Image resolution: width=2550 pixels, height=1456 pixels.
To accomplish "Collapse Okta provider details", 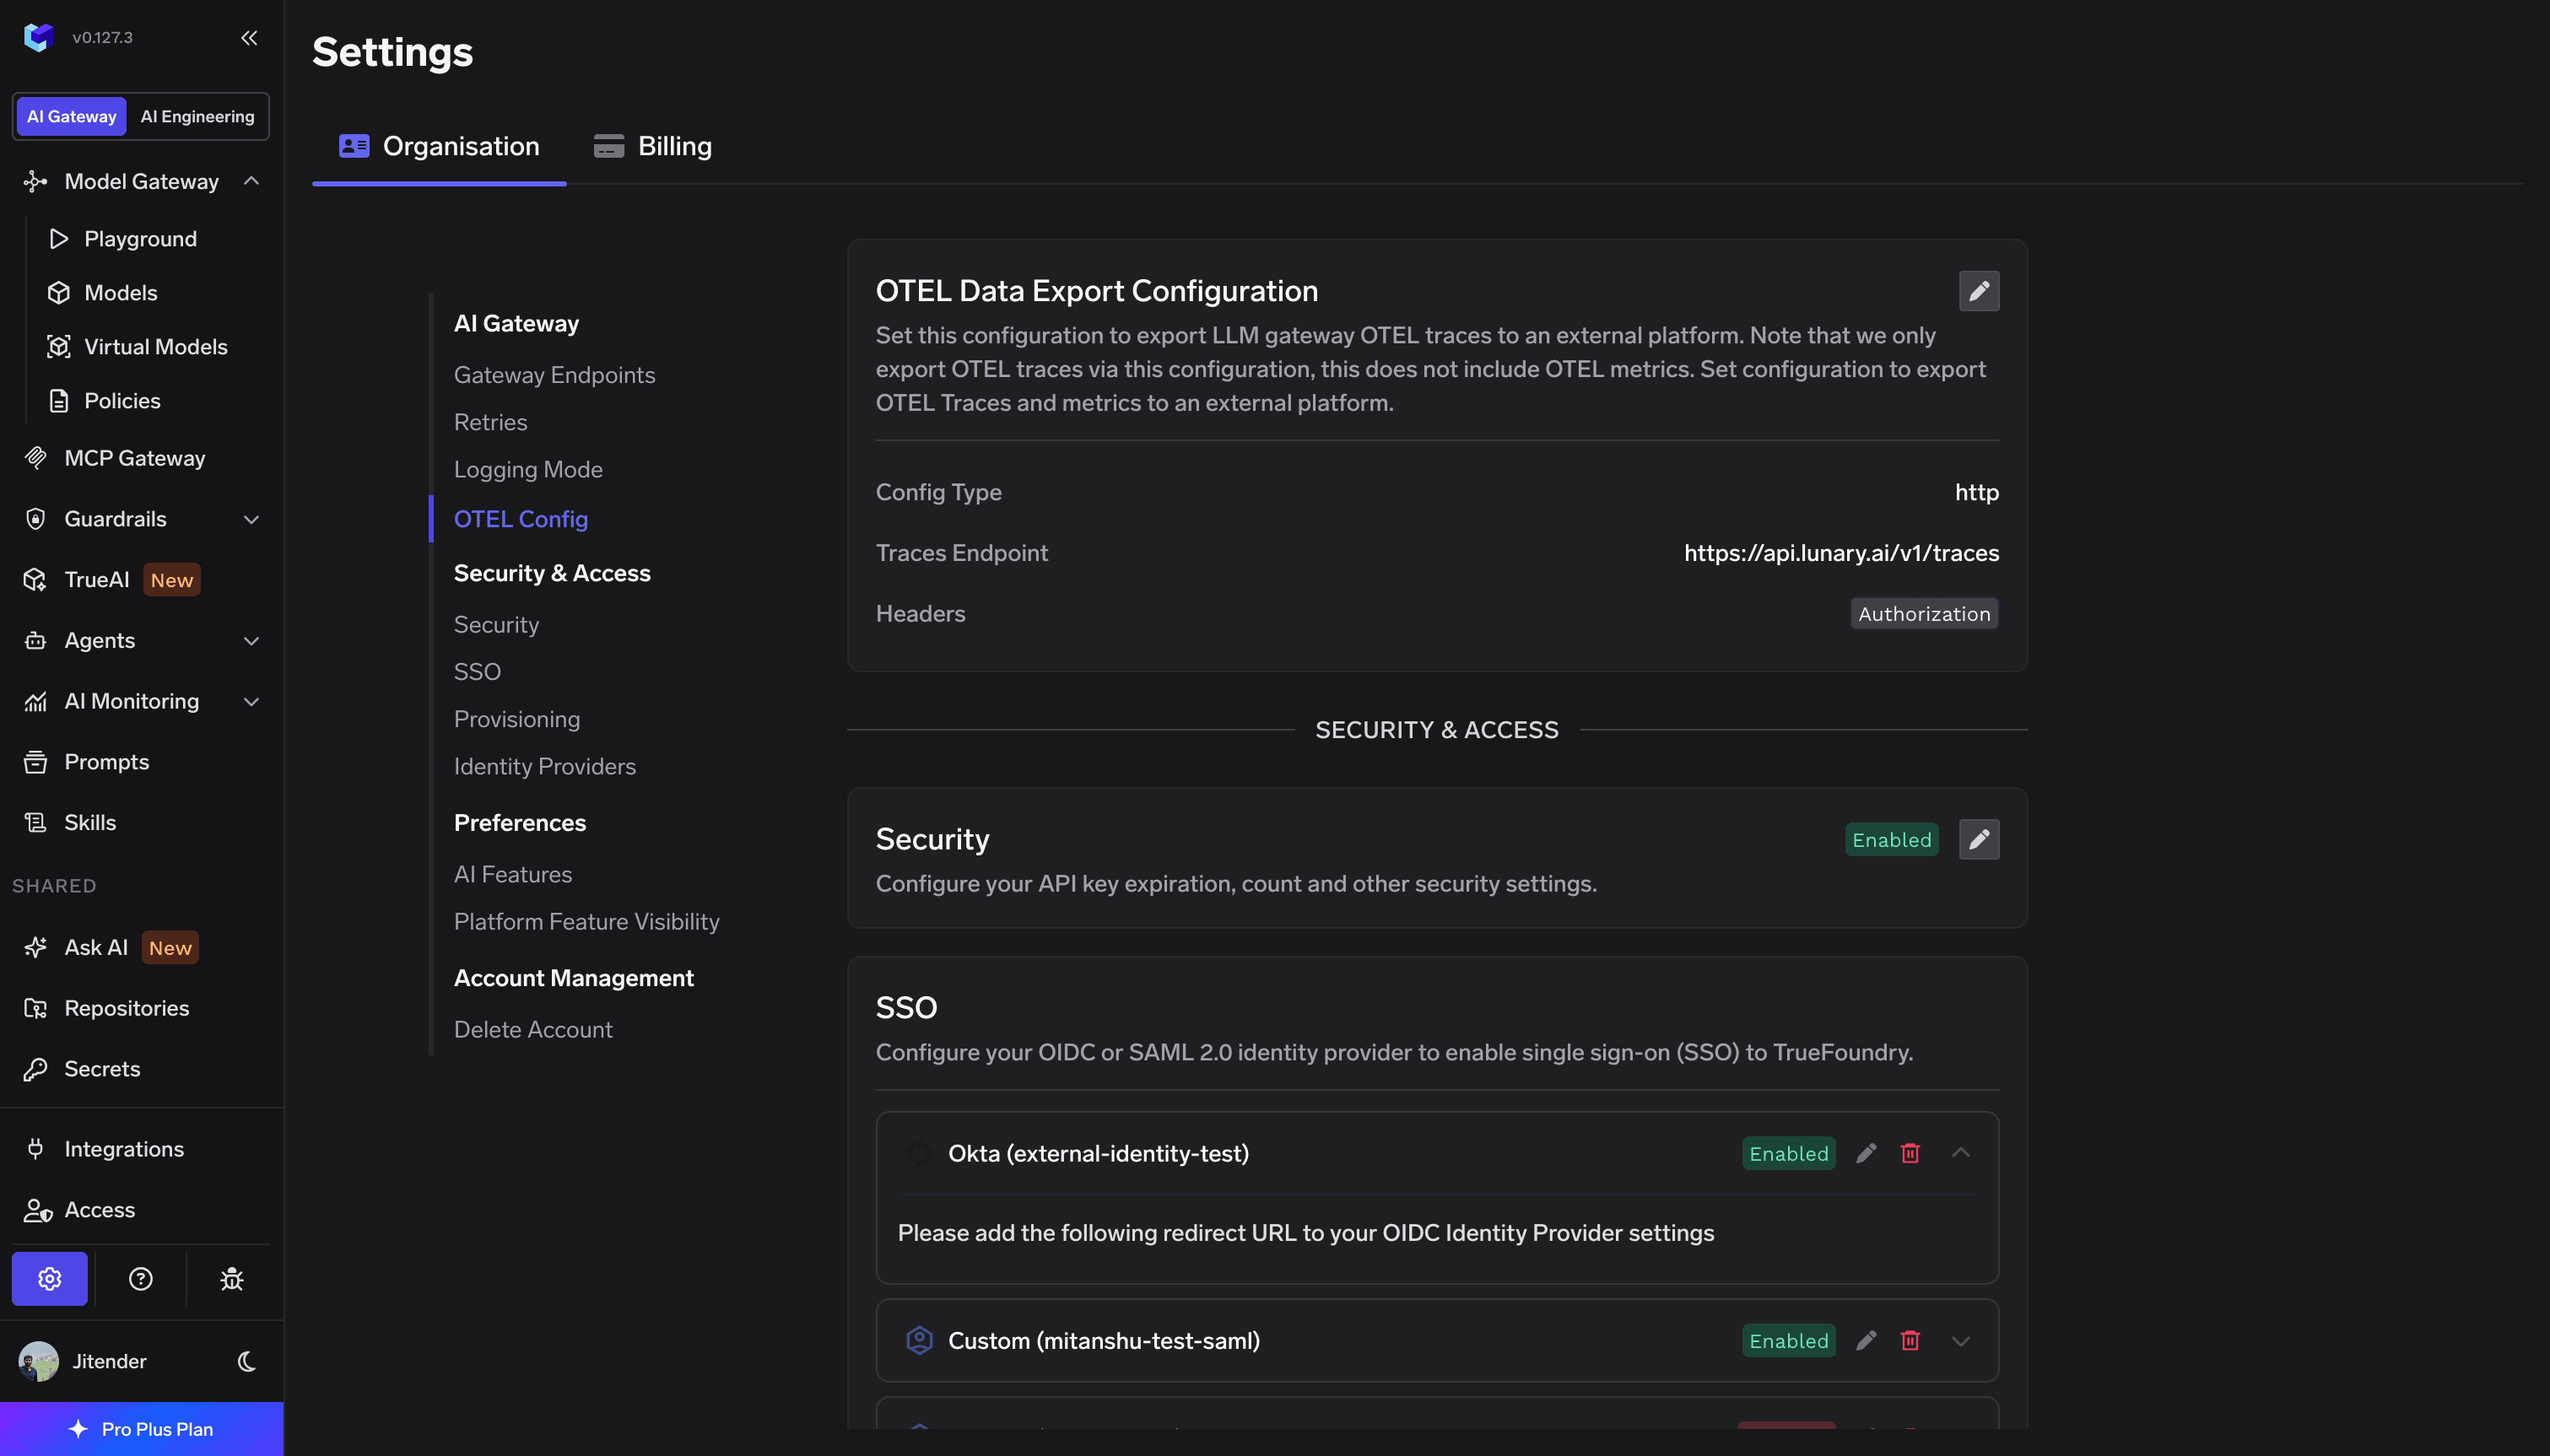I will coord(1960,1153).
